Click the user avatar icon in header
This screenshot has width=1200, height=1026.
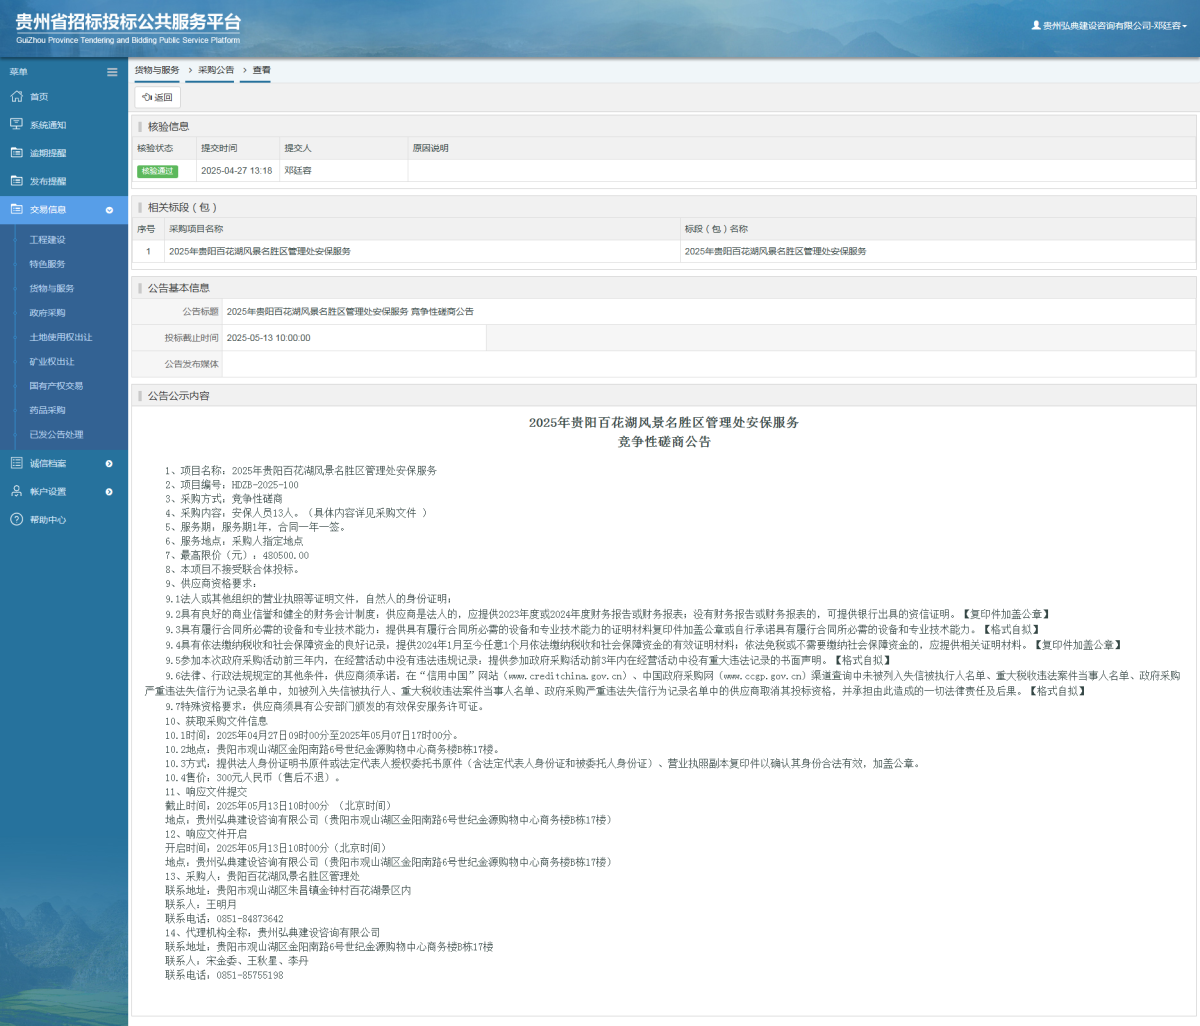(1036, 25)
